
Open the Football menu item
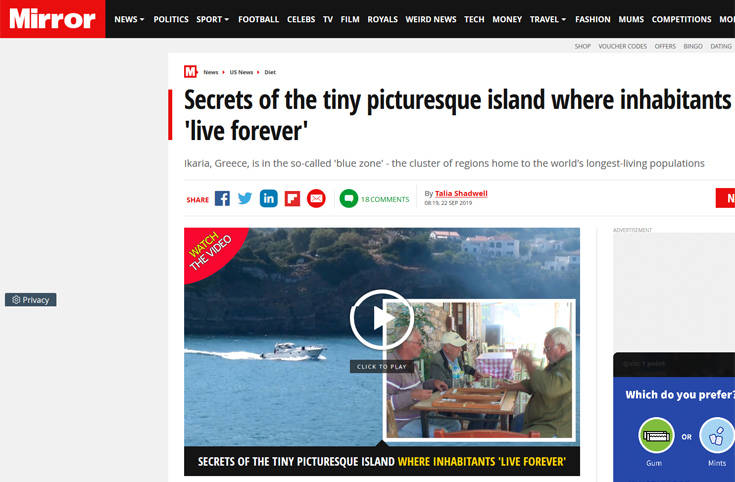(x=258, y=19)
